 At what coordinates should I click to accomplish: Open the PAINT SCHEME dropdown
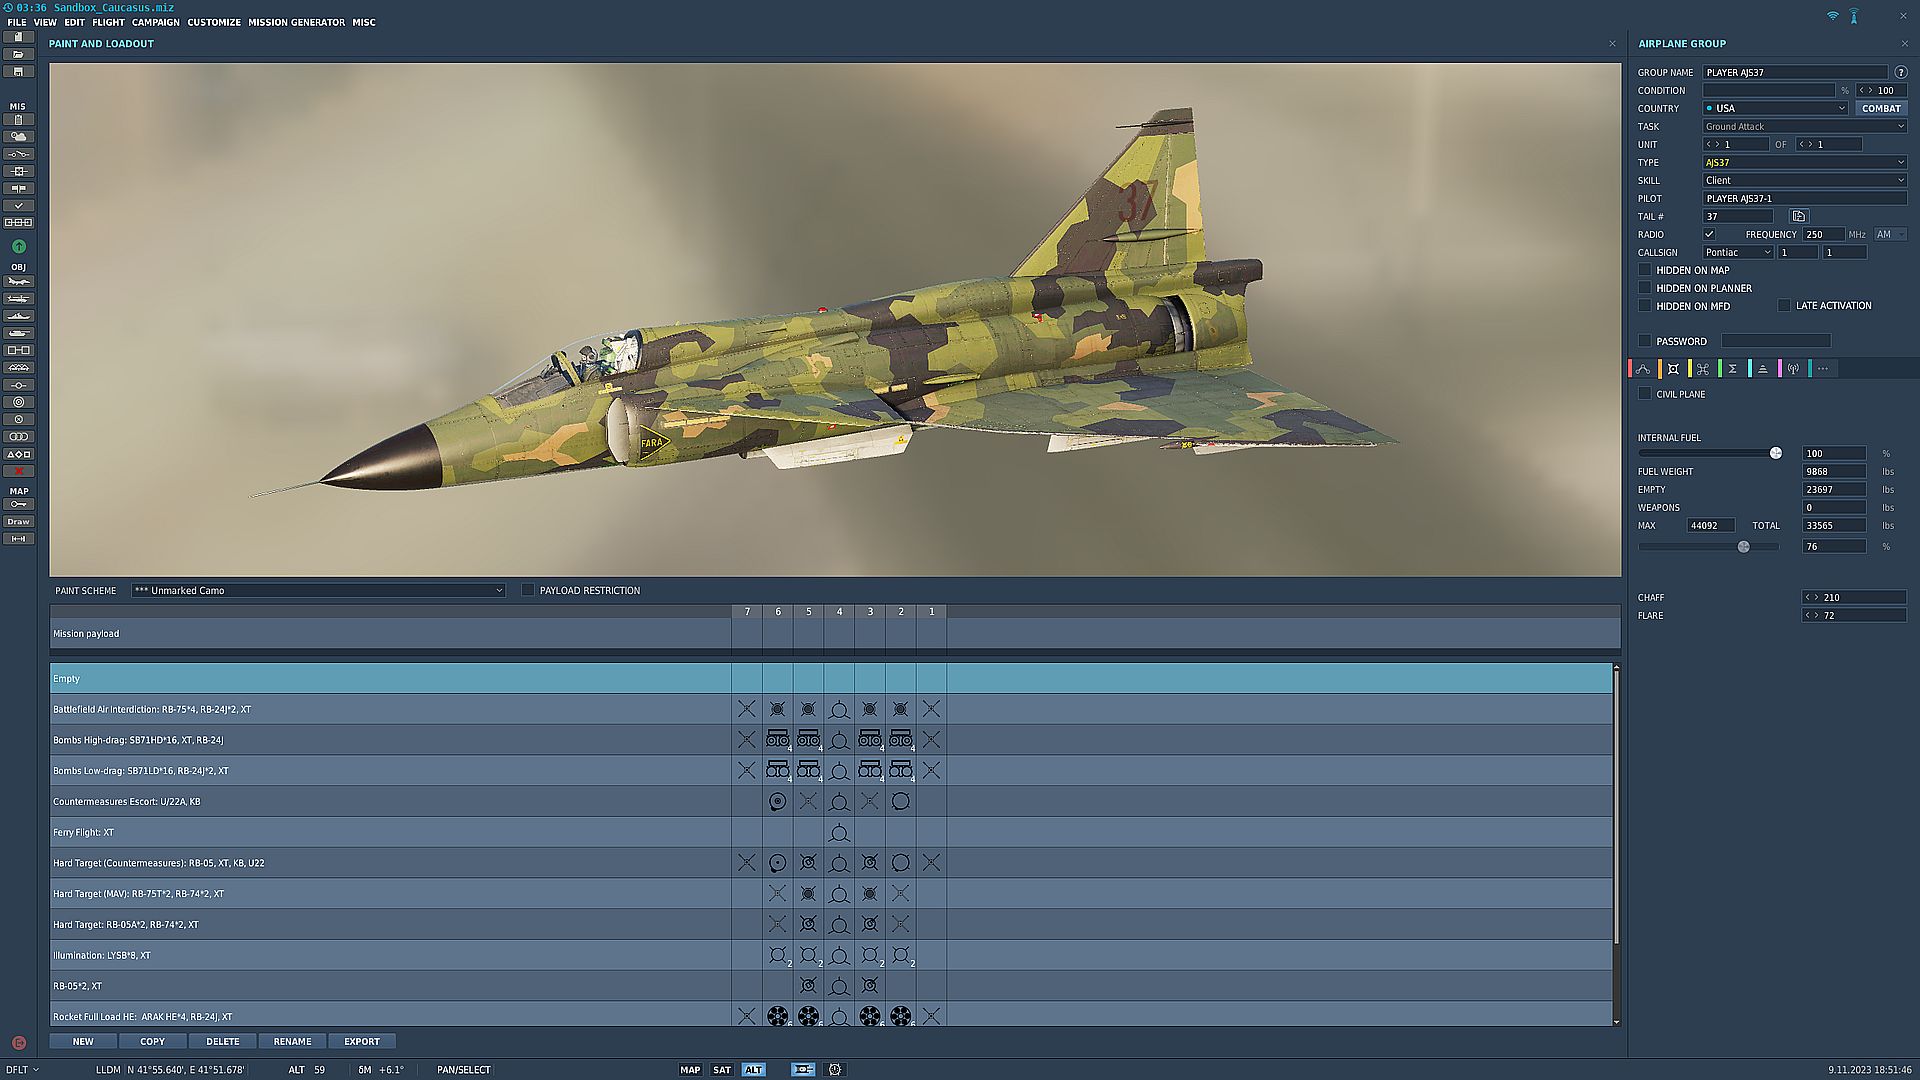coord(318,590)
